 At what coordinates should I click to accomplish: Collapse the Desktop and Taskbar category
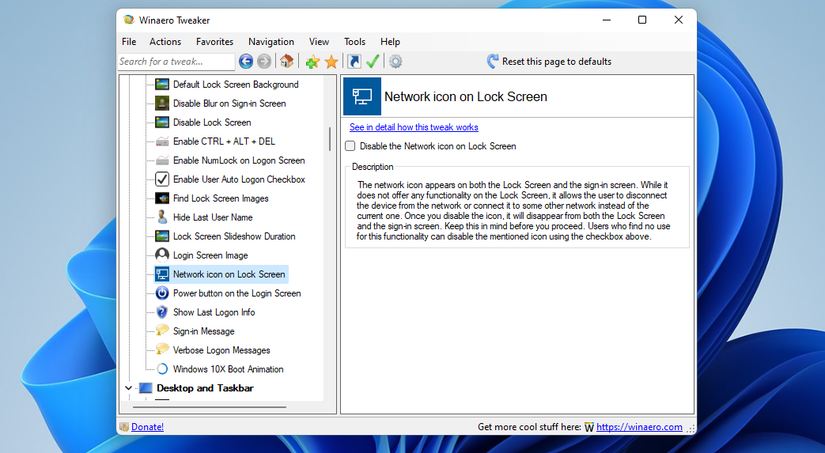click(128, 388)
